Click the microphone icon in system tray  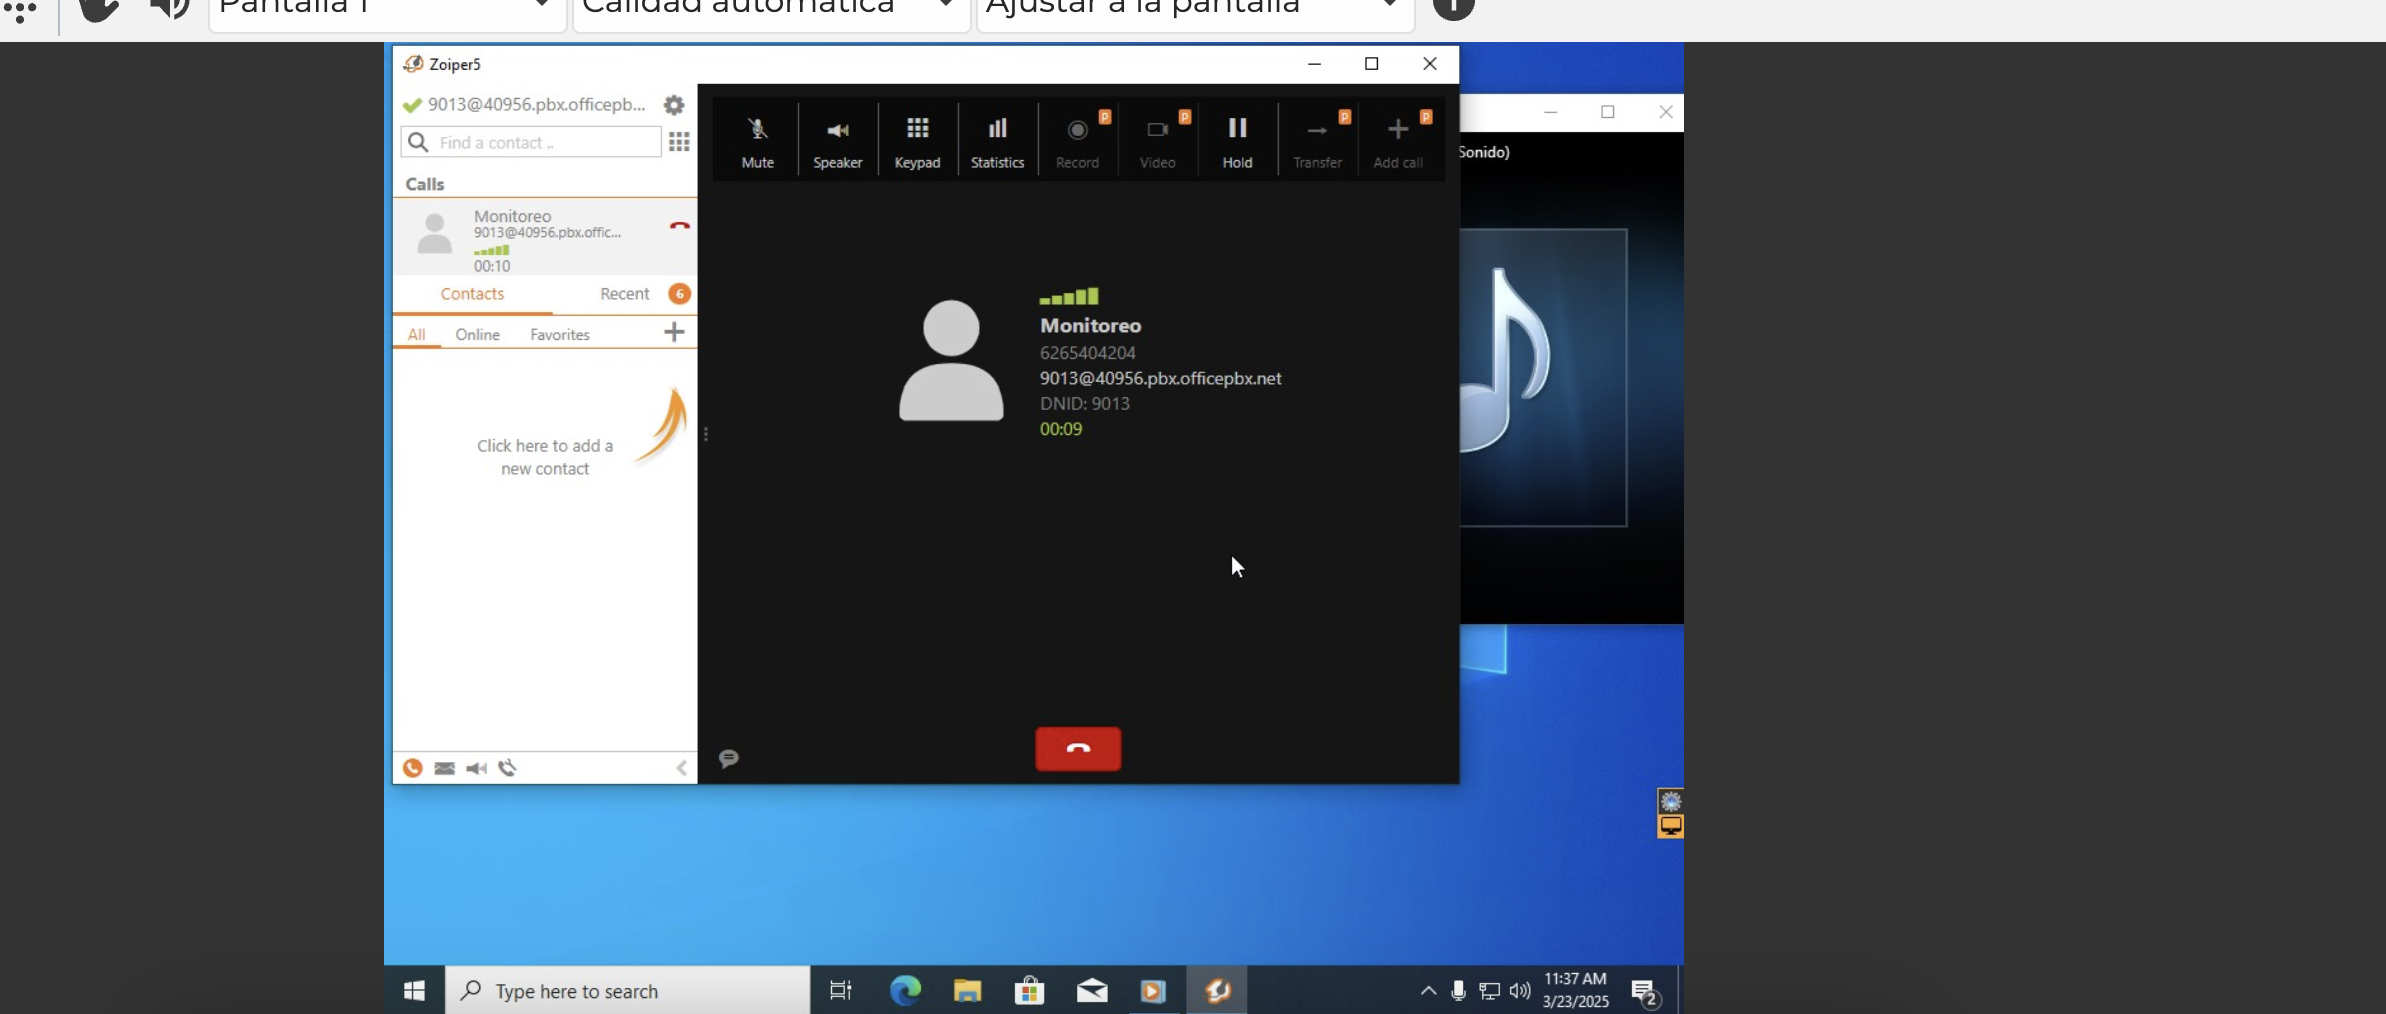pos(1458,991)
